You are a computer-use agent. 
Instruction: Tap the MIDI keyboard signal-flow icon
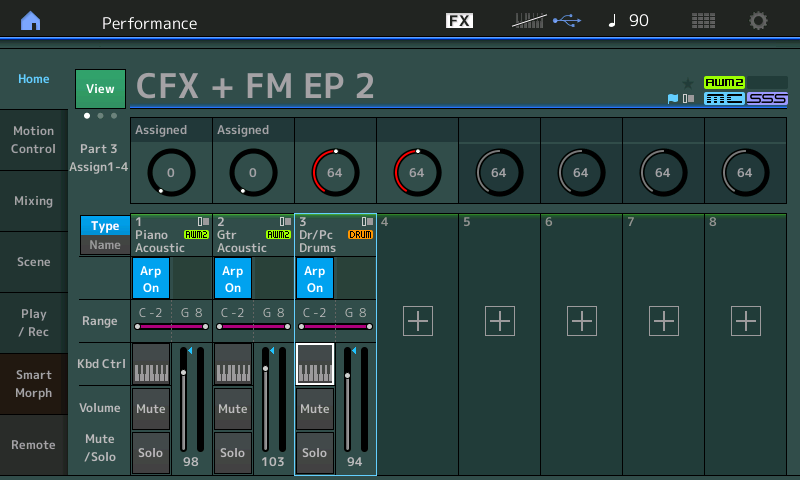(x=529, y=21)
